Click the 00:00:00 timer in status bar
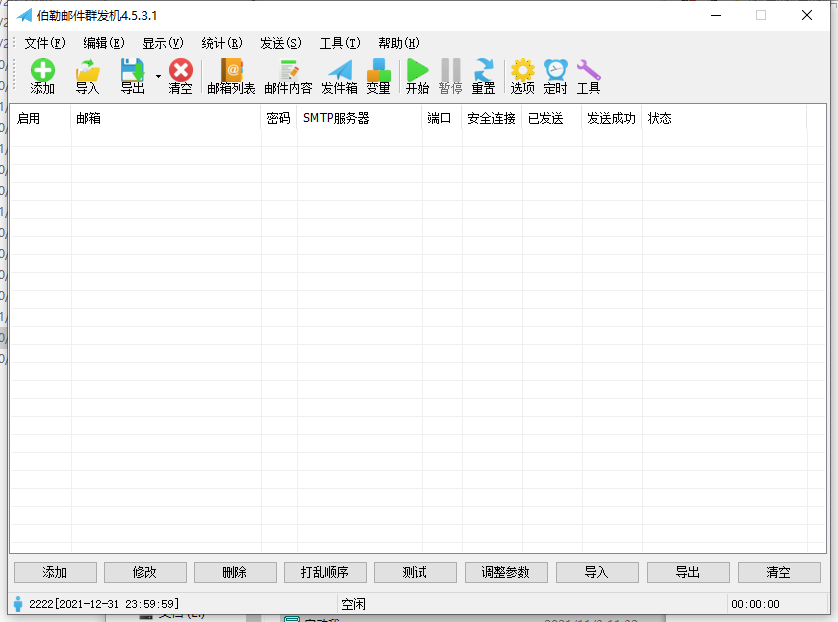838x622 pixels. pos(755,604)
